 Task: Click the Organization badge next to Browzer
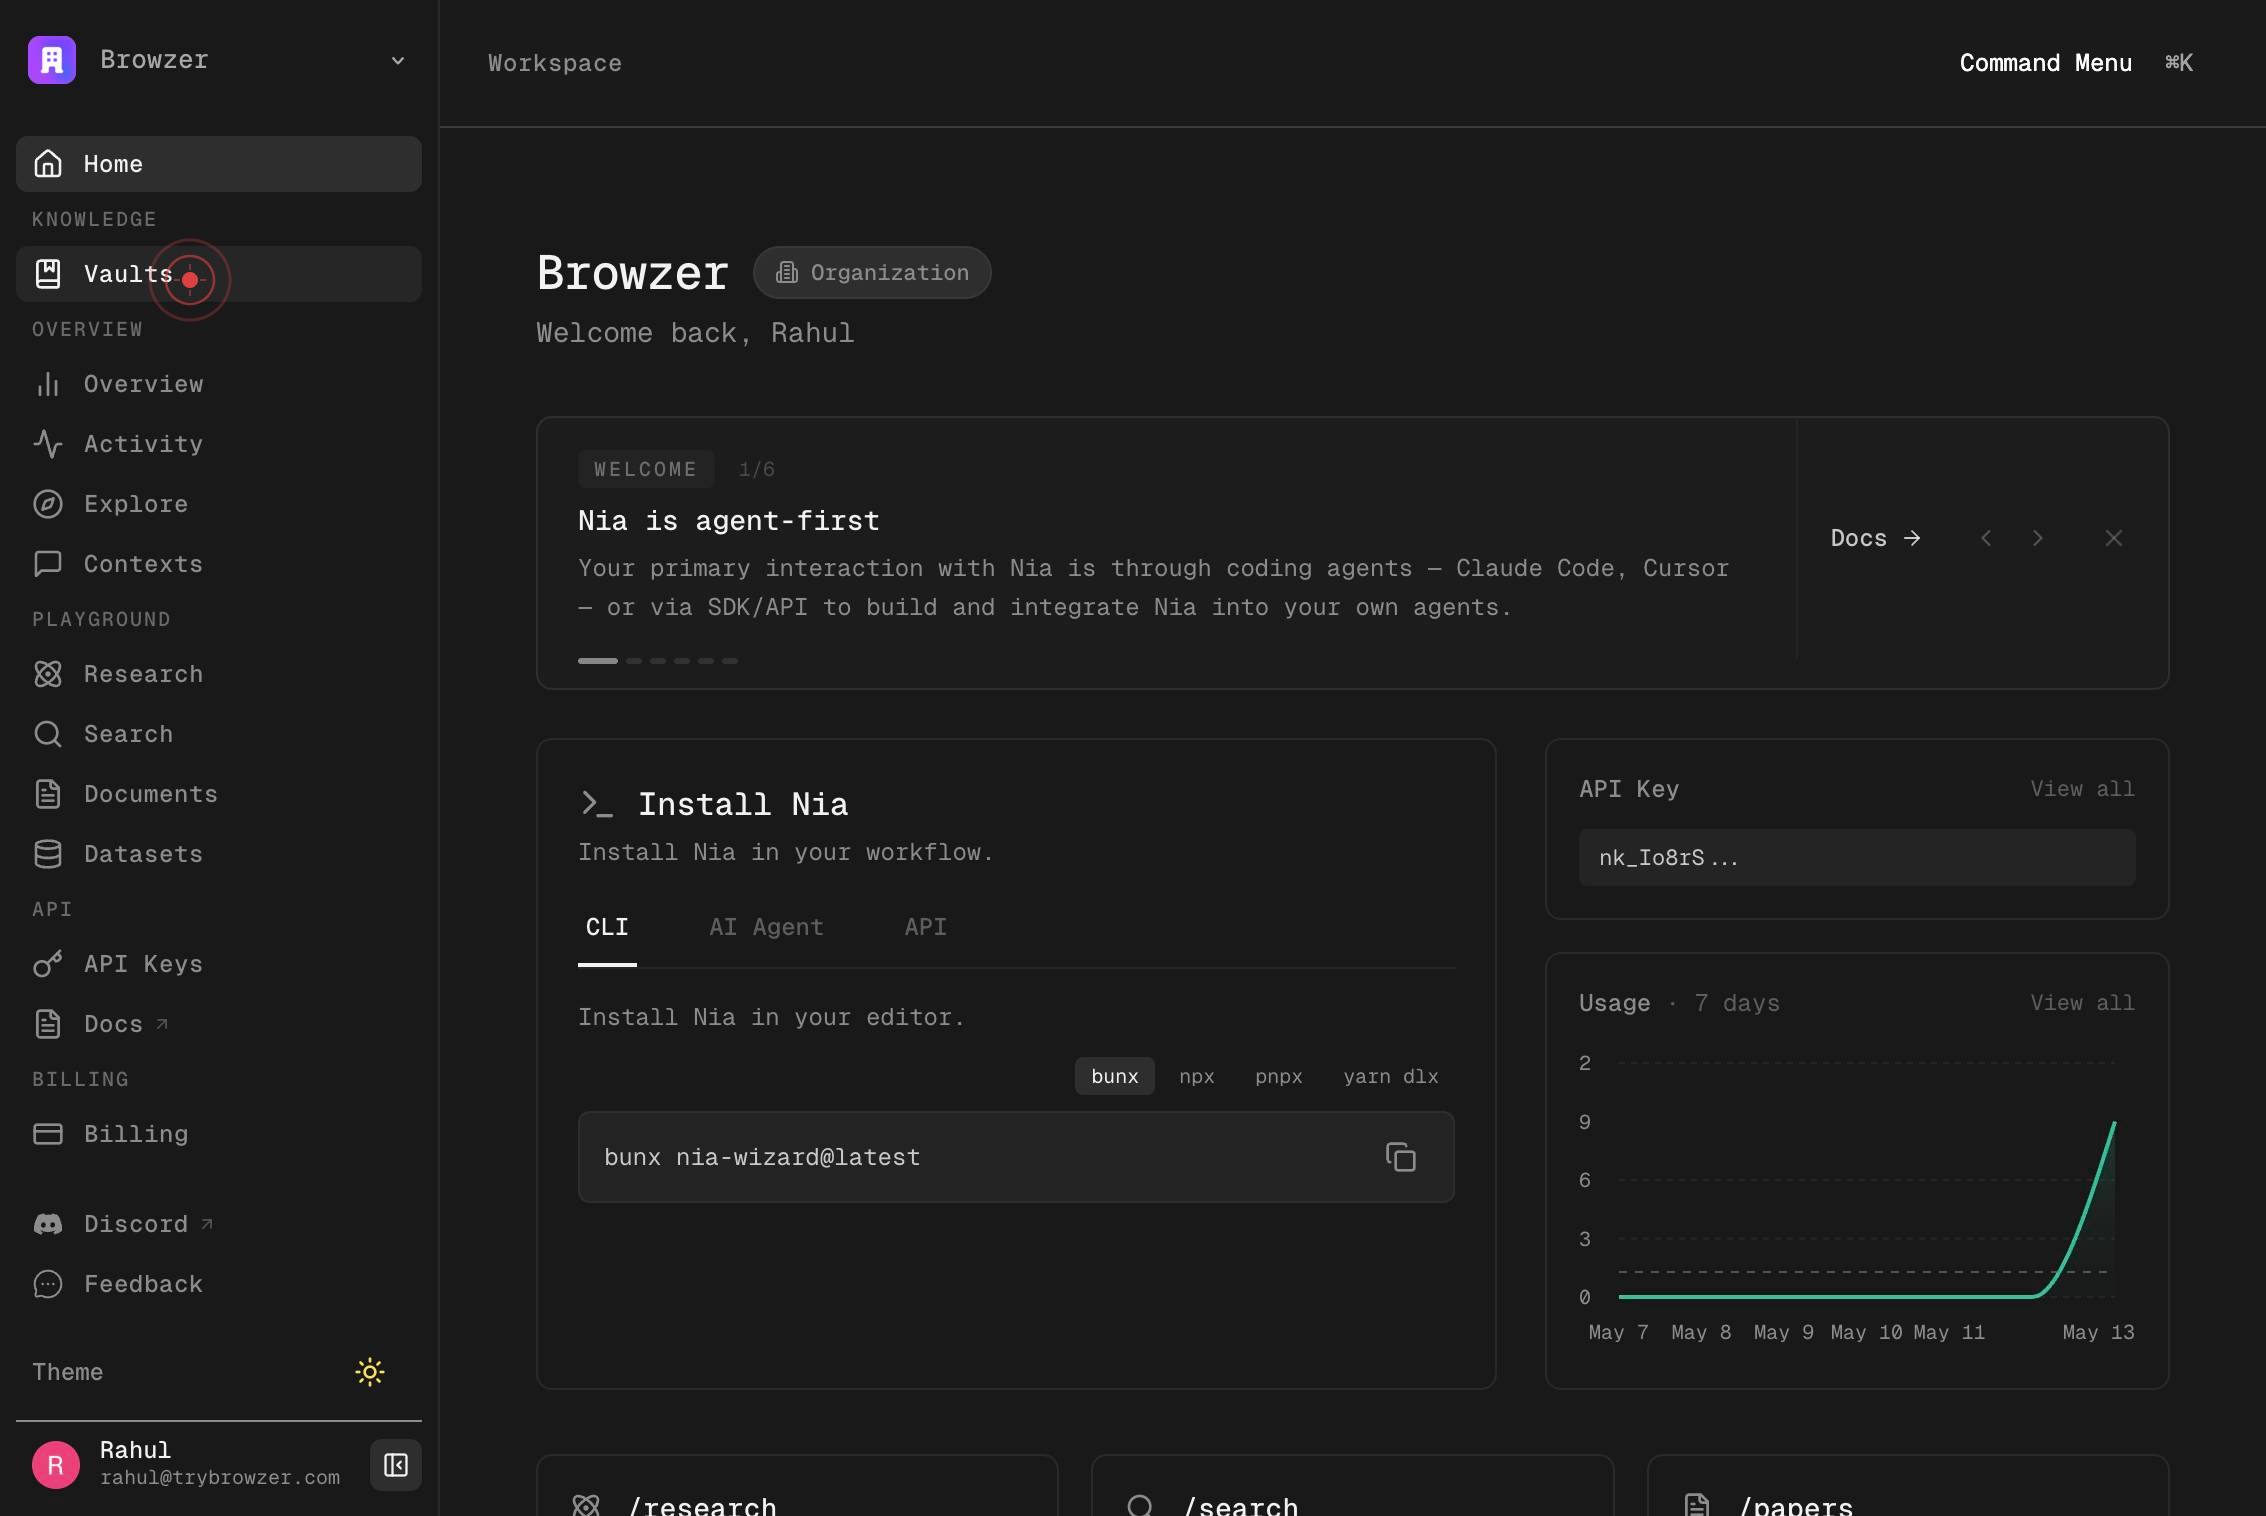(x=872, y=273)
